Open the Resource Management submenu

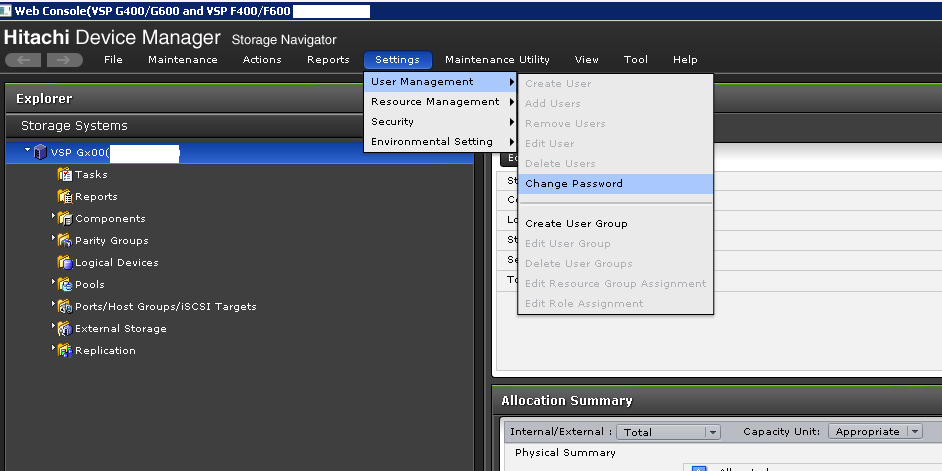pos(440,102)
